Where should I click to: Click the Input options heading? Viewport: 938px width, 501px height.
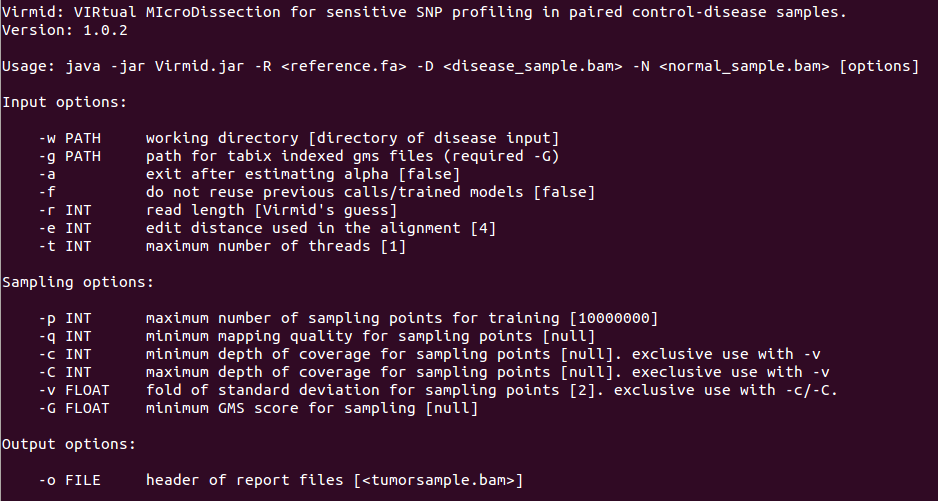(x=62, y=102)
